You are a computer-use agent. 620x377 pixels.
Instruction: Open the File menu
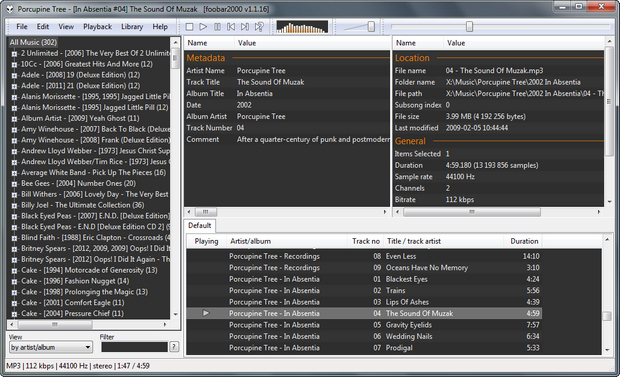pyautogui.click(x=22, y=27)
